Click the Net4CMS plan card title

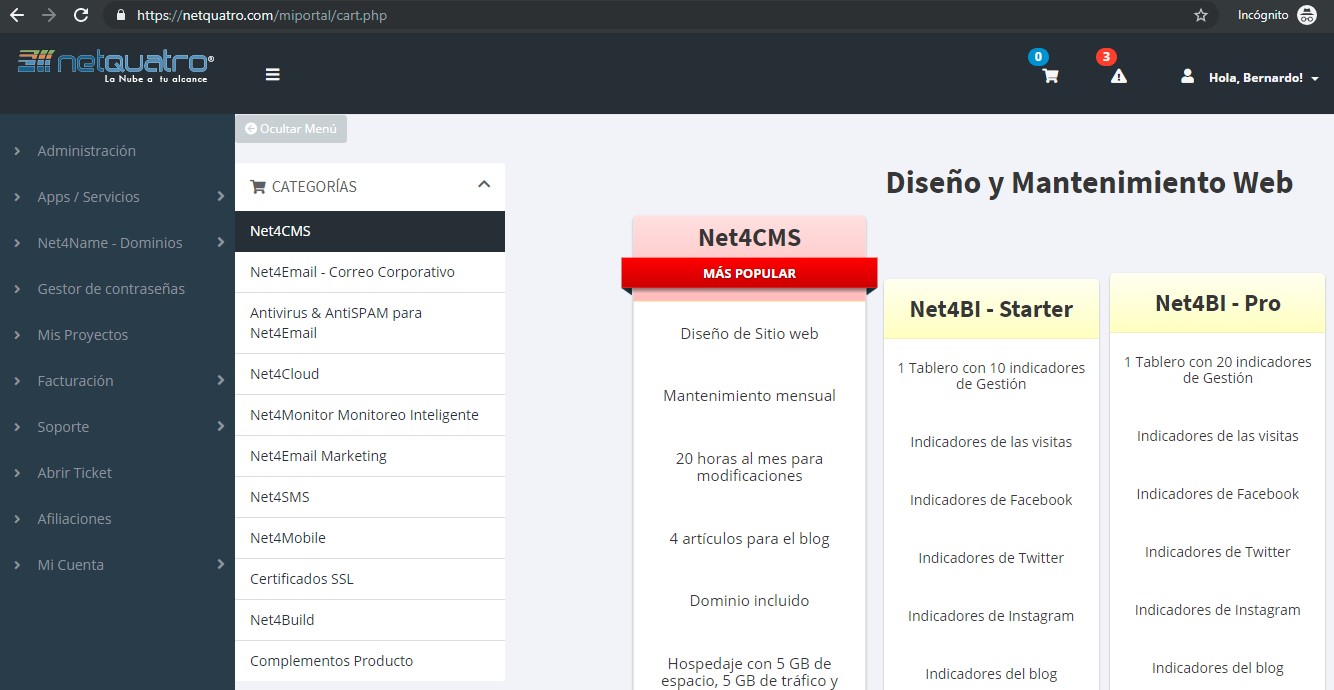coord(749,237)
